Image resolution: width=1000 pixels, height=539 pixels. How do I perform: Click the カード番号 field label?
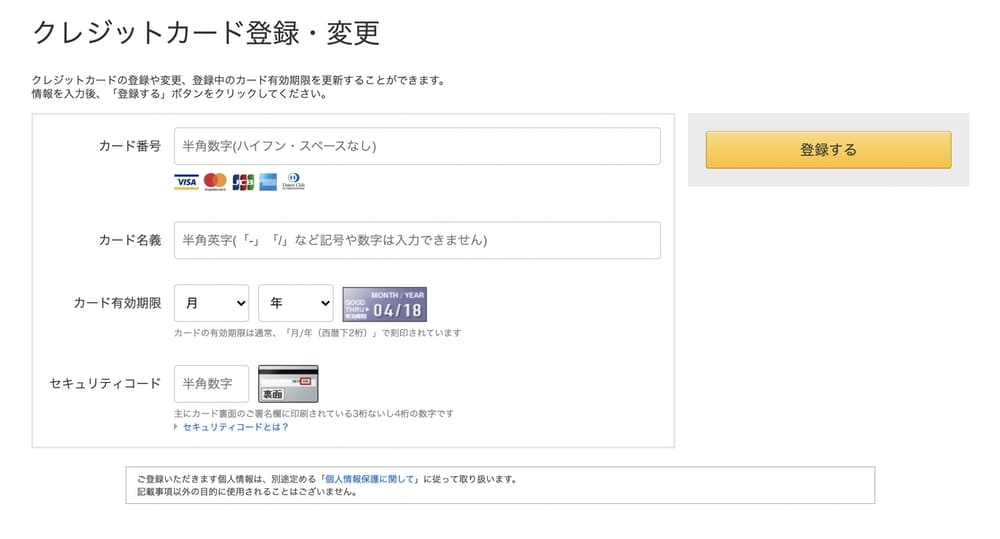pos(129,146)
